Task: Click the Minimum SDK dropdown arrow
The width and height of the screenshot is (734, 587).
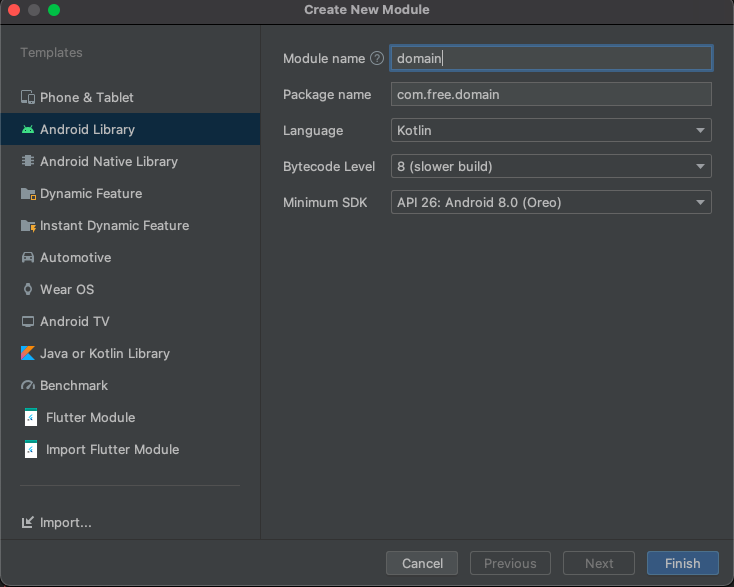Action: [700, 203]
